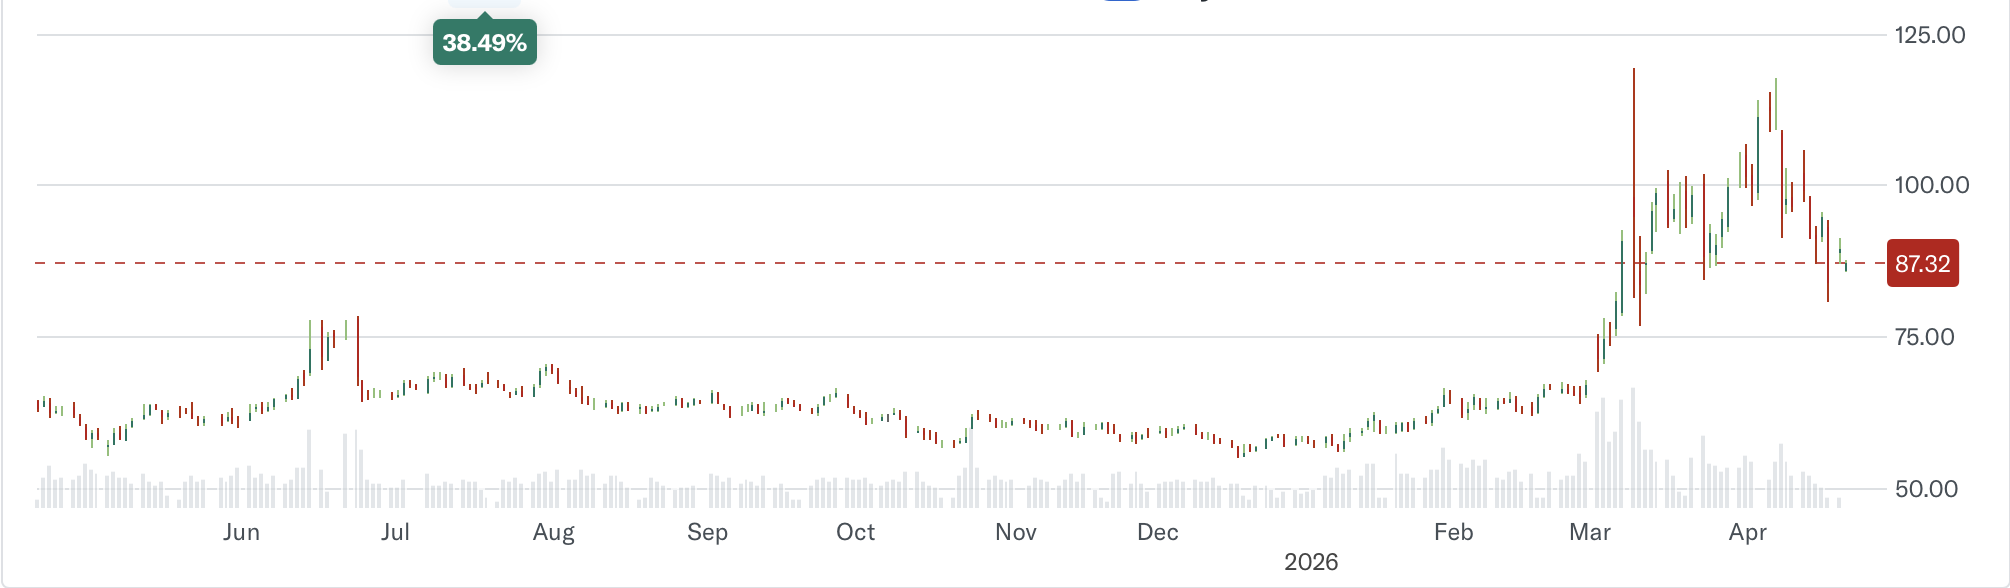Click the Mar month label
The width and height of the screenshot is (2010, 588).
[1589, 532]
